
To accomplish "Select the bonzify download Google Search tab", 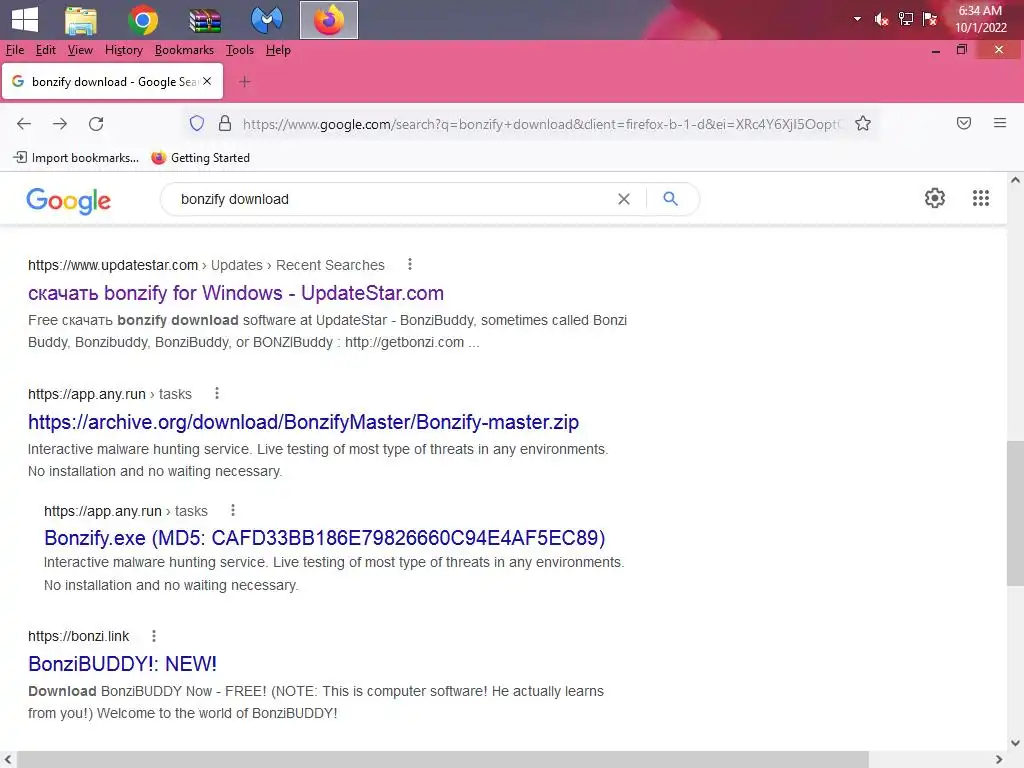I will point(112,82).
